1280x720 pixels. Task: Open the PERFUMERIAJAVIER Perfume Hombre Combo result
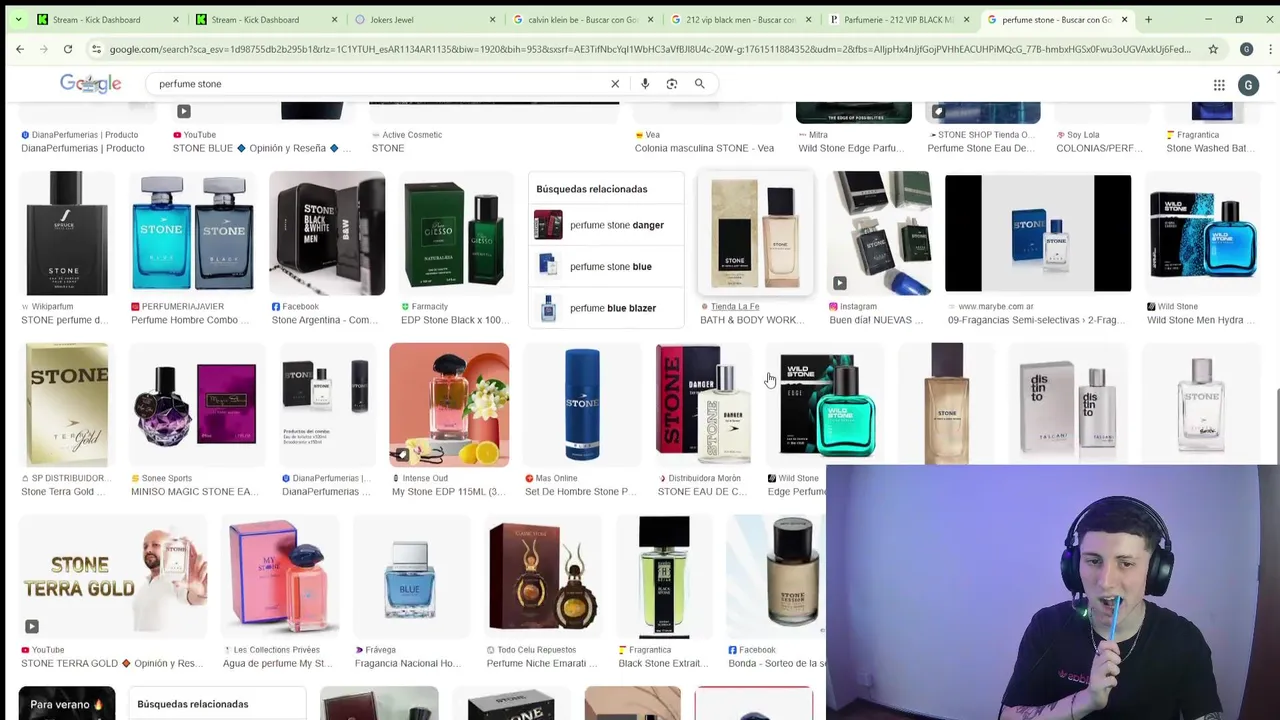pos(191,313)
